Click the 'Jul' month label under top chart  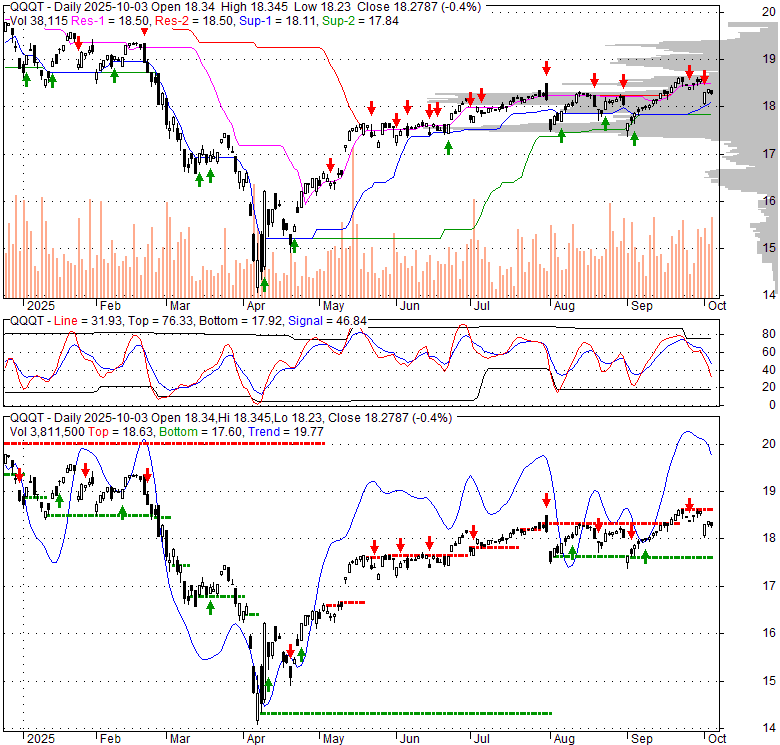coord(481,306)
